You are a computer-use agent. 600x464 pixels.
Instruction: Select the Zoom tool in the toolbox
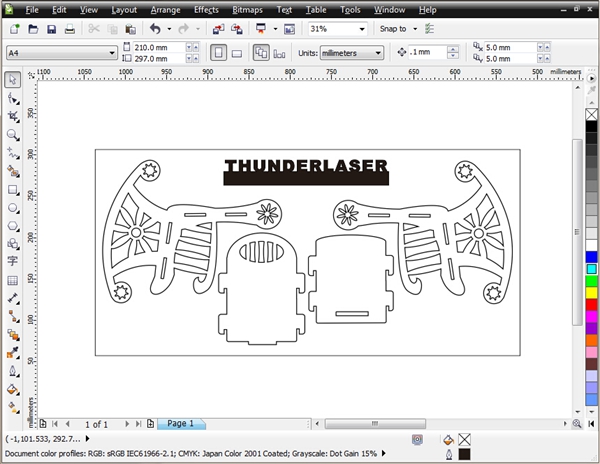tap(13, 134)
